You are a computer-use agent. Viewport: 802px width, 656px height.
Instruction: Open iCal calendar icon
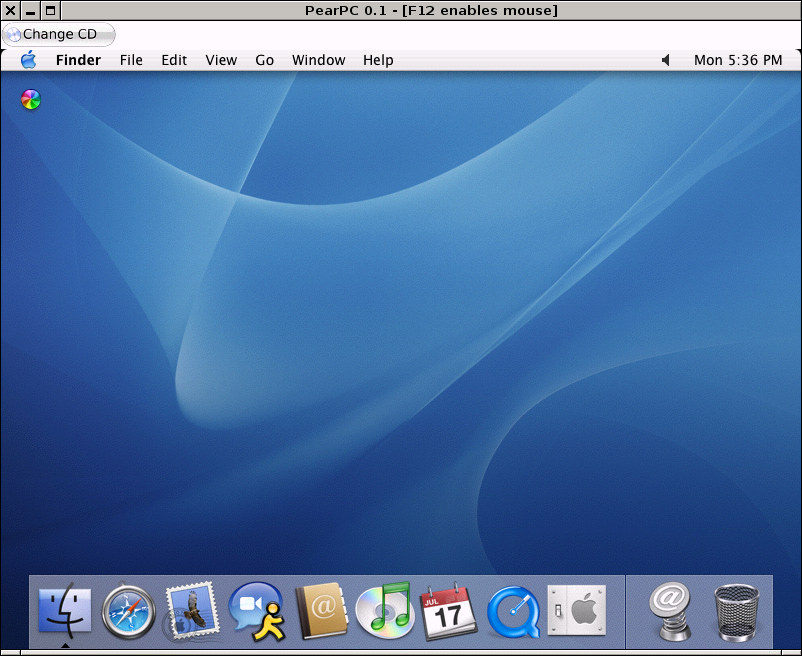pos(449,610)
